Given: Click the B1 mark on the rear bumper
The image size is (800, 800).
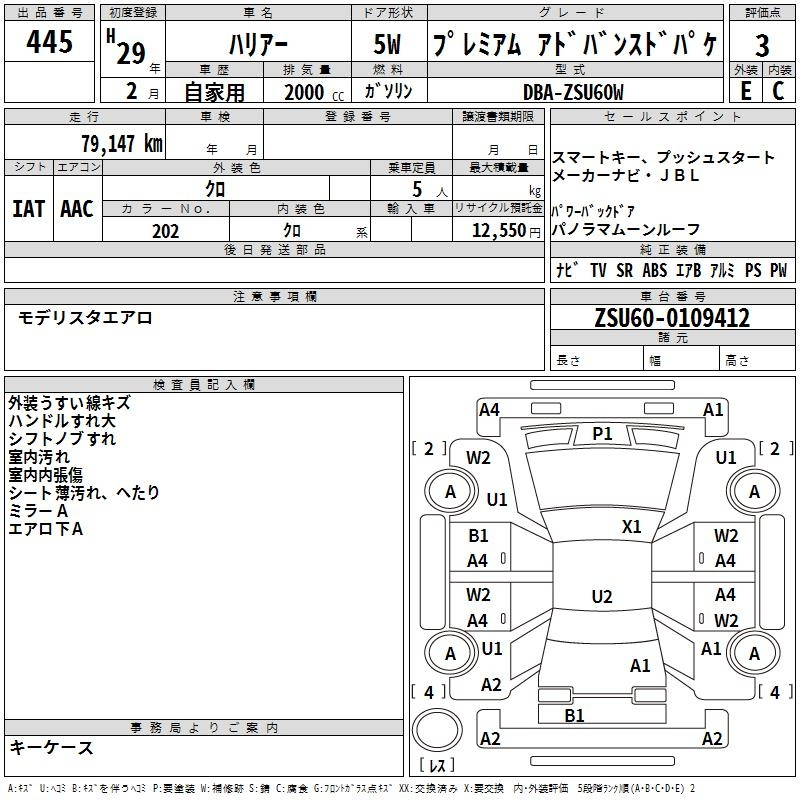Looking at the screenshot, I should click(574, 715).
